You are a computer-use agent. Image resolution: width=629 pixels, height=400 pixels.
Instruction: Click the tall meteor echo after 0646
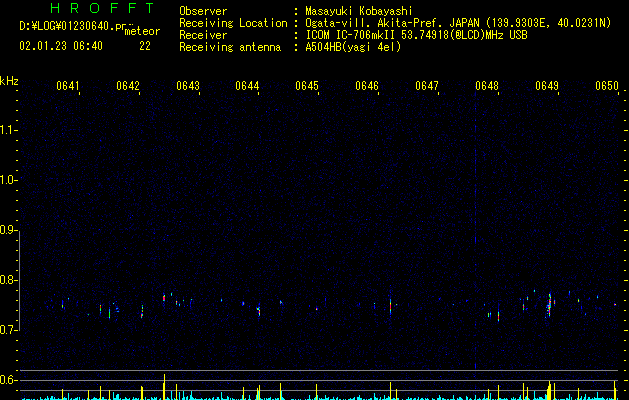390,307
